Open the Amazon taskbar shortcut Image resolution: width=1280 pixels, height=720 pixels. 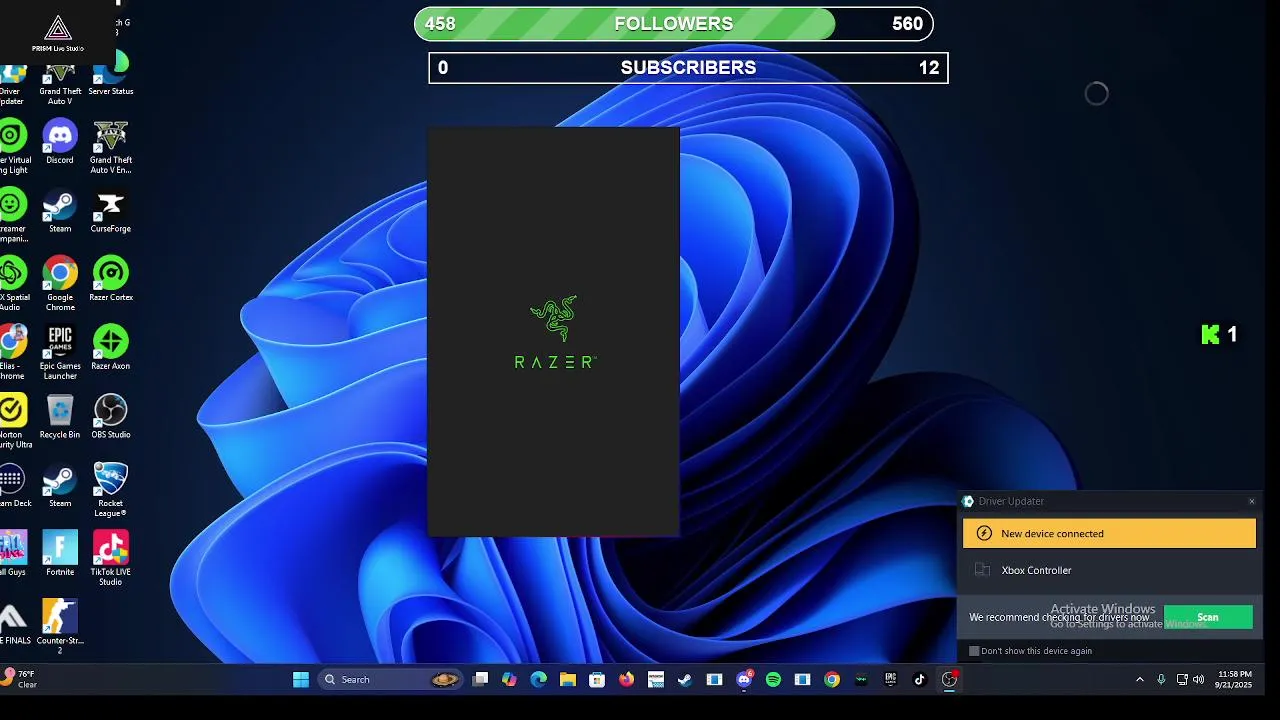point(656,680)
